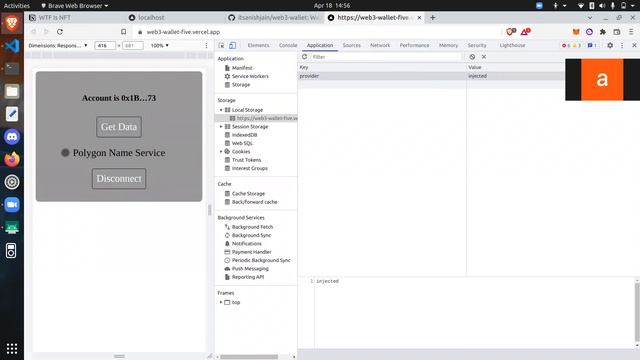Reload the page with the refresh button
The height and width of the screenshot is (360, 640).
(60, 32)
